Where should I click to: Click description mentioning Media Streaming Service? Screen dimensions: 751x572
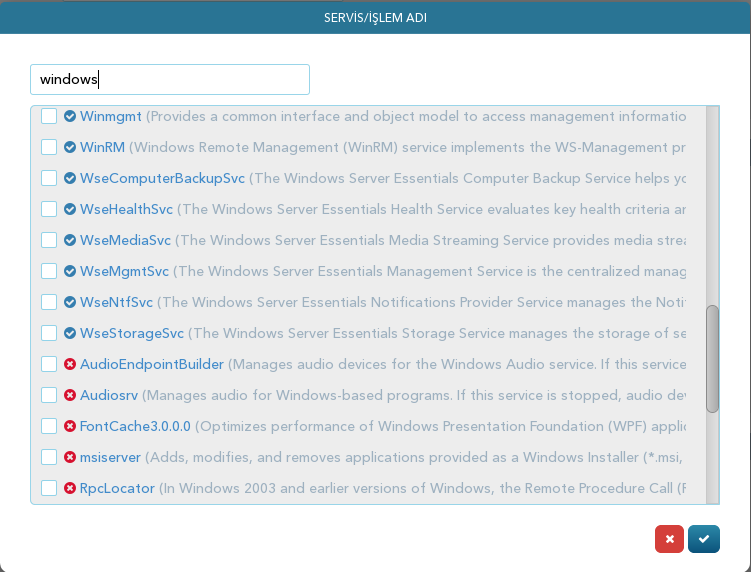click(x=431, y=240)
